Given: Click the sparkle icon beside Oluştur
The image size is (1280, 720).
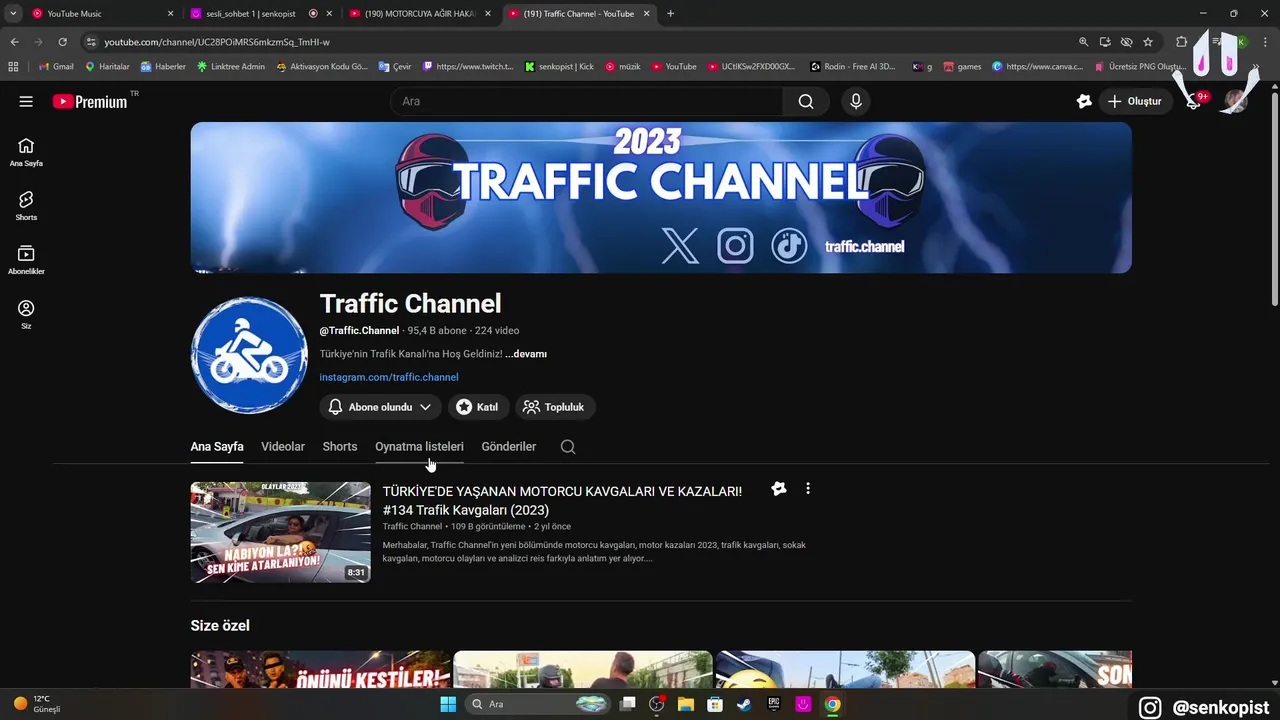Looking at the screenshot, I should (x=1084, y=101).
